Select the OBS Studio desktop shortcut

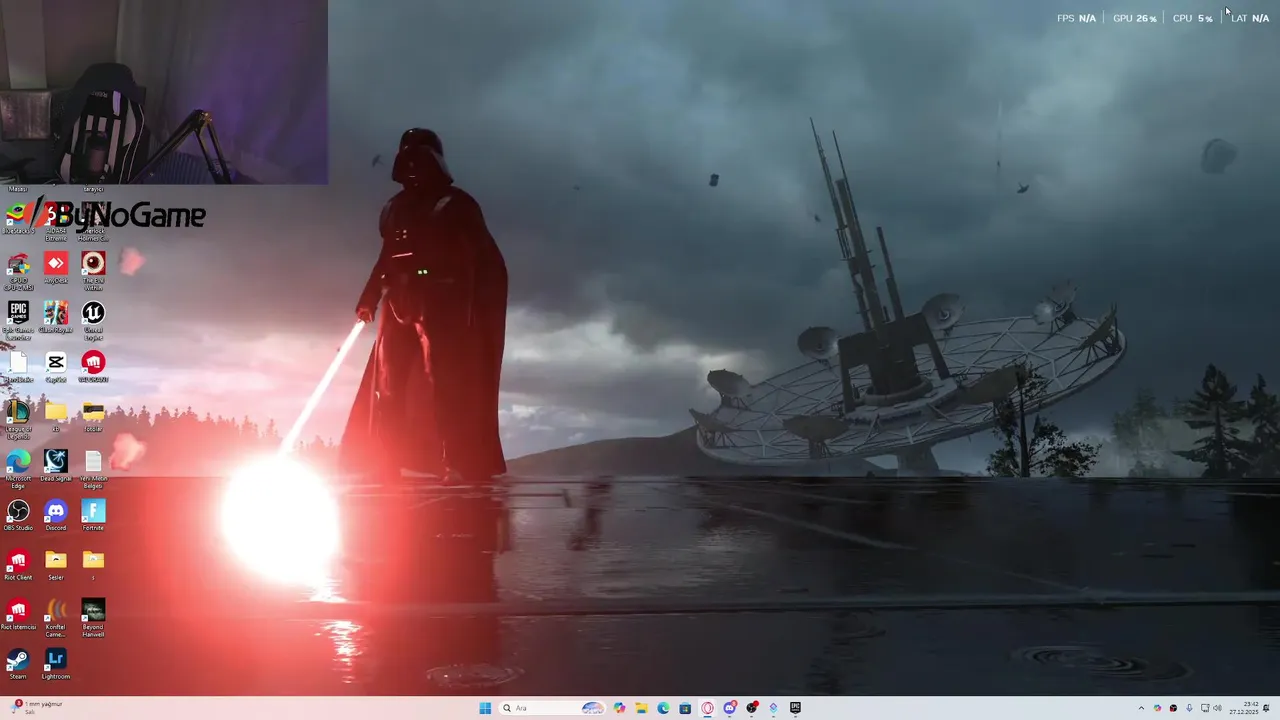pos(18,515)
